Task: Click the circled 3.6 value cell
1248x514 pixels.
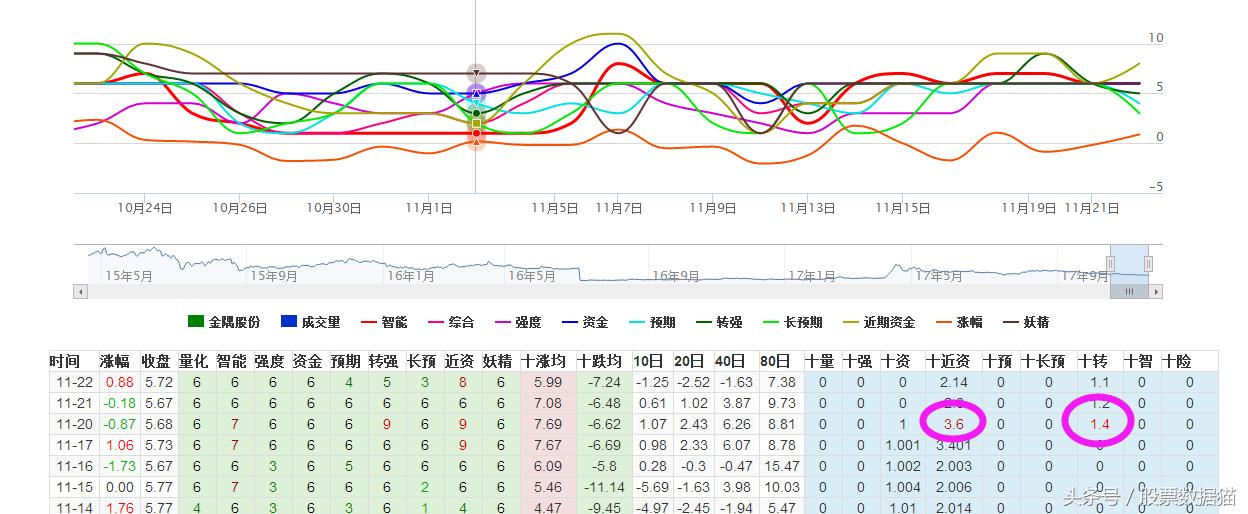Action: coord(952,424)
